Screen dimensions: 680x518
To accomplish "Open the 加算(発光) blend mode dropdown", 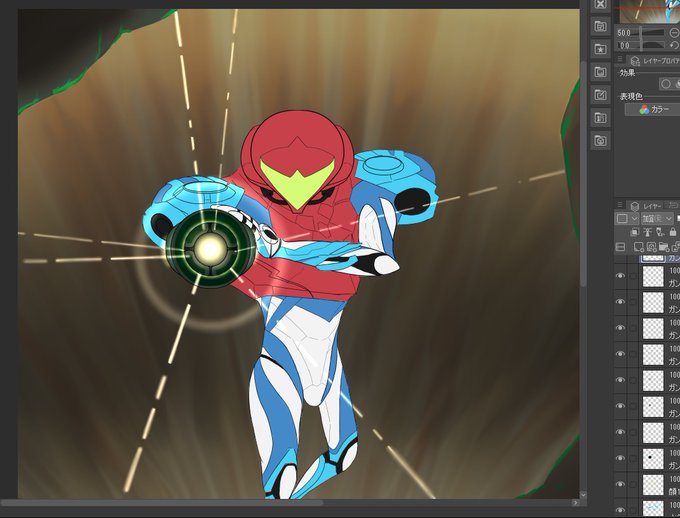I will point(657,218).
